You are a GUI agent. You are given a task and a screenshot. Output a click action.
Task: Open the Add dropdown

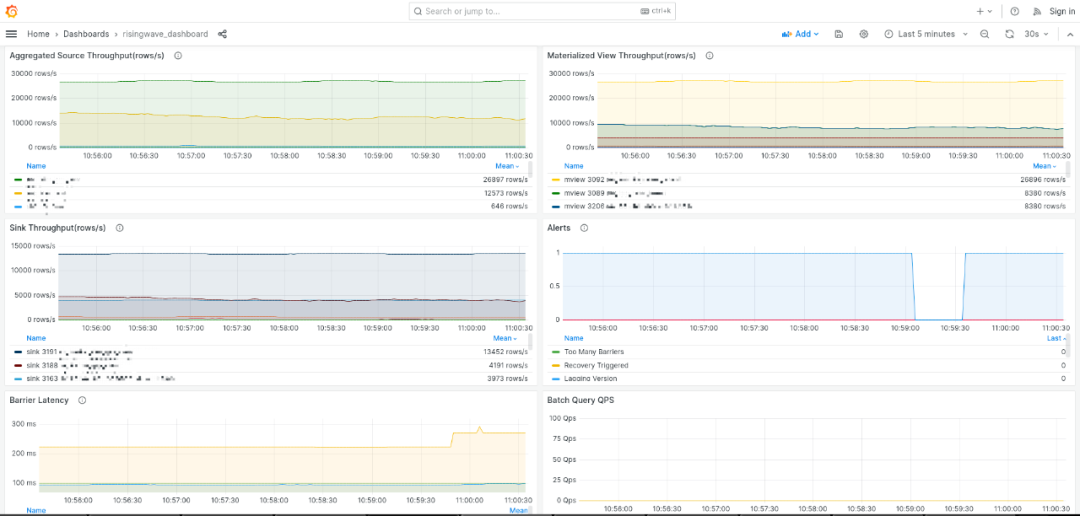[x=800, y=34]
